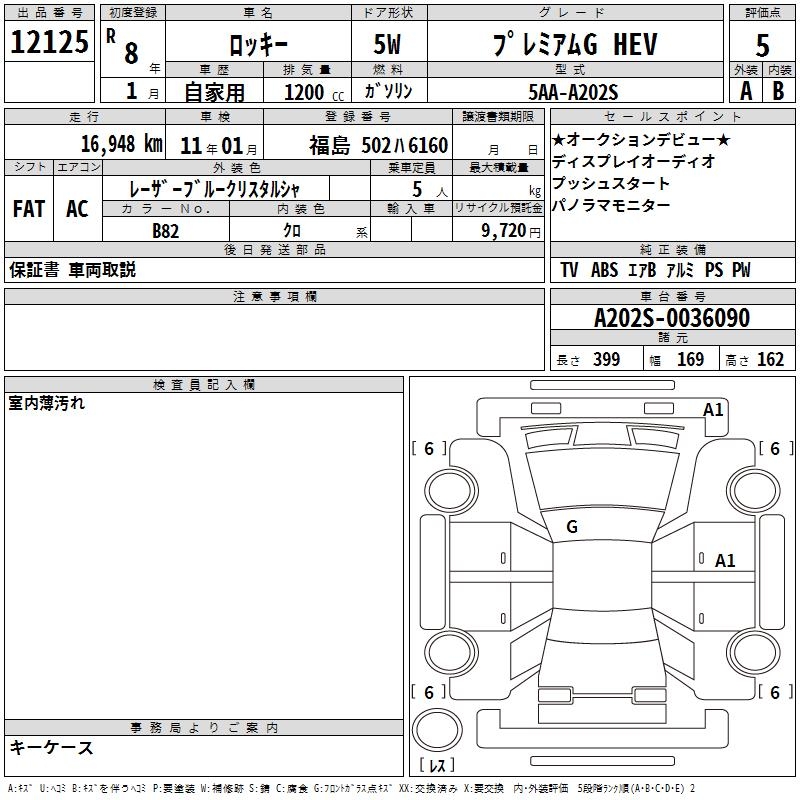This screenshot has width=800, height=800.
Task: Select the sales point プッシュスタート
Action: (611, 183)
